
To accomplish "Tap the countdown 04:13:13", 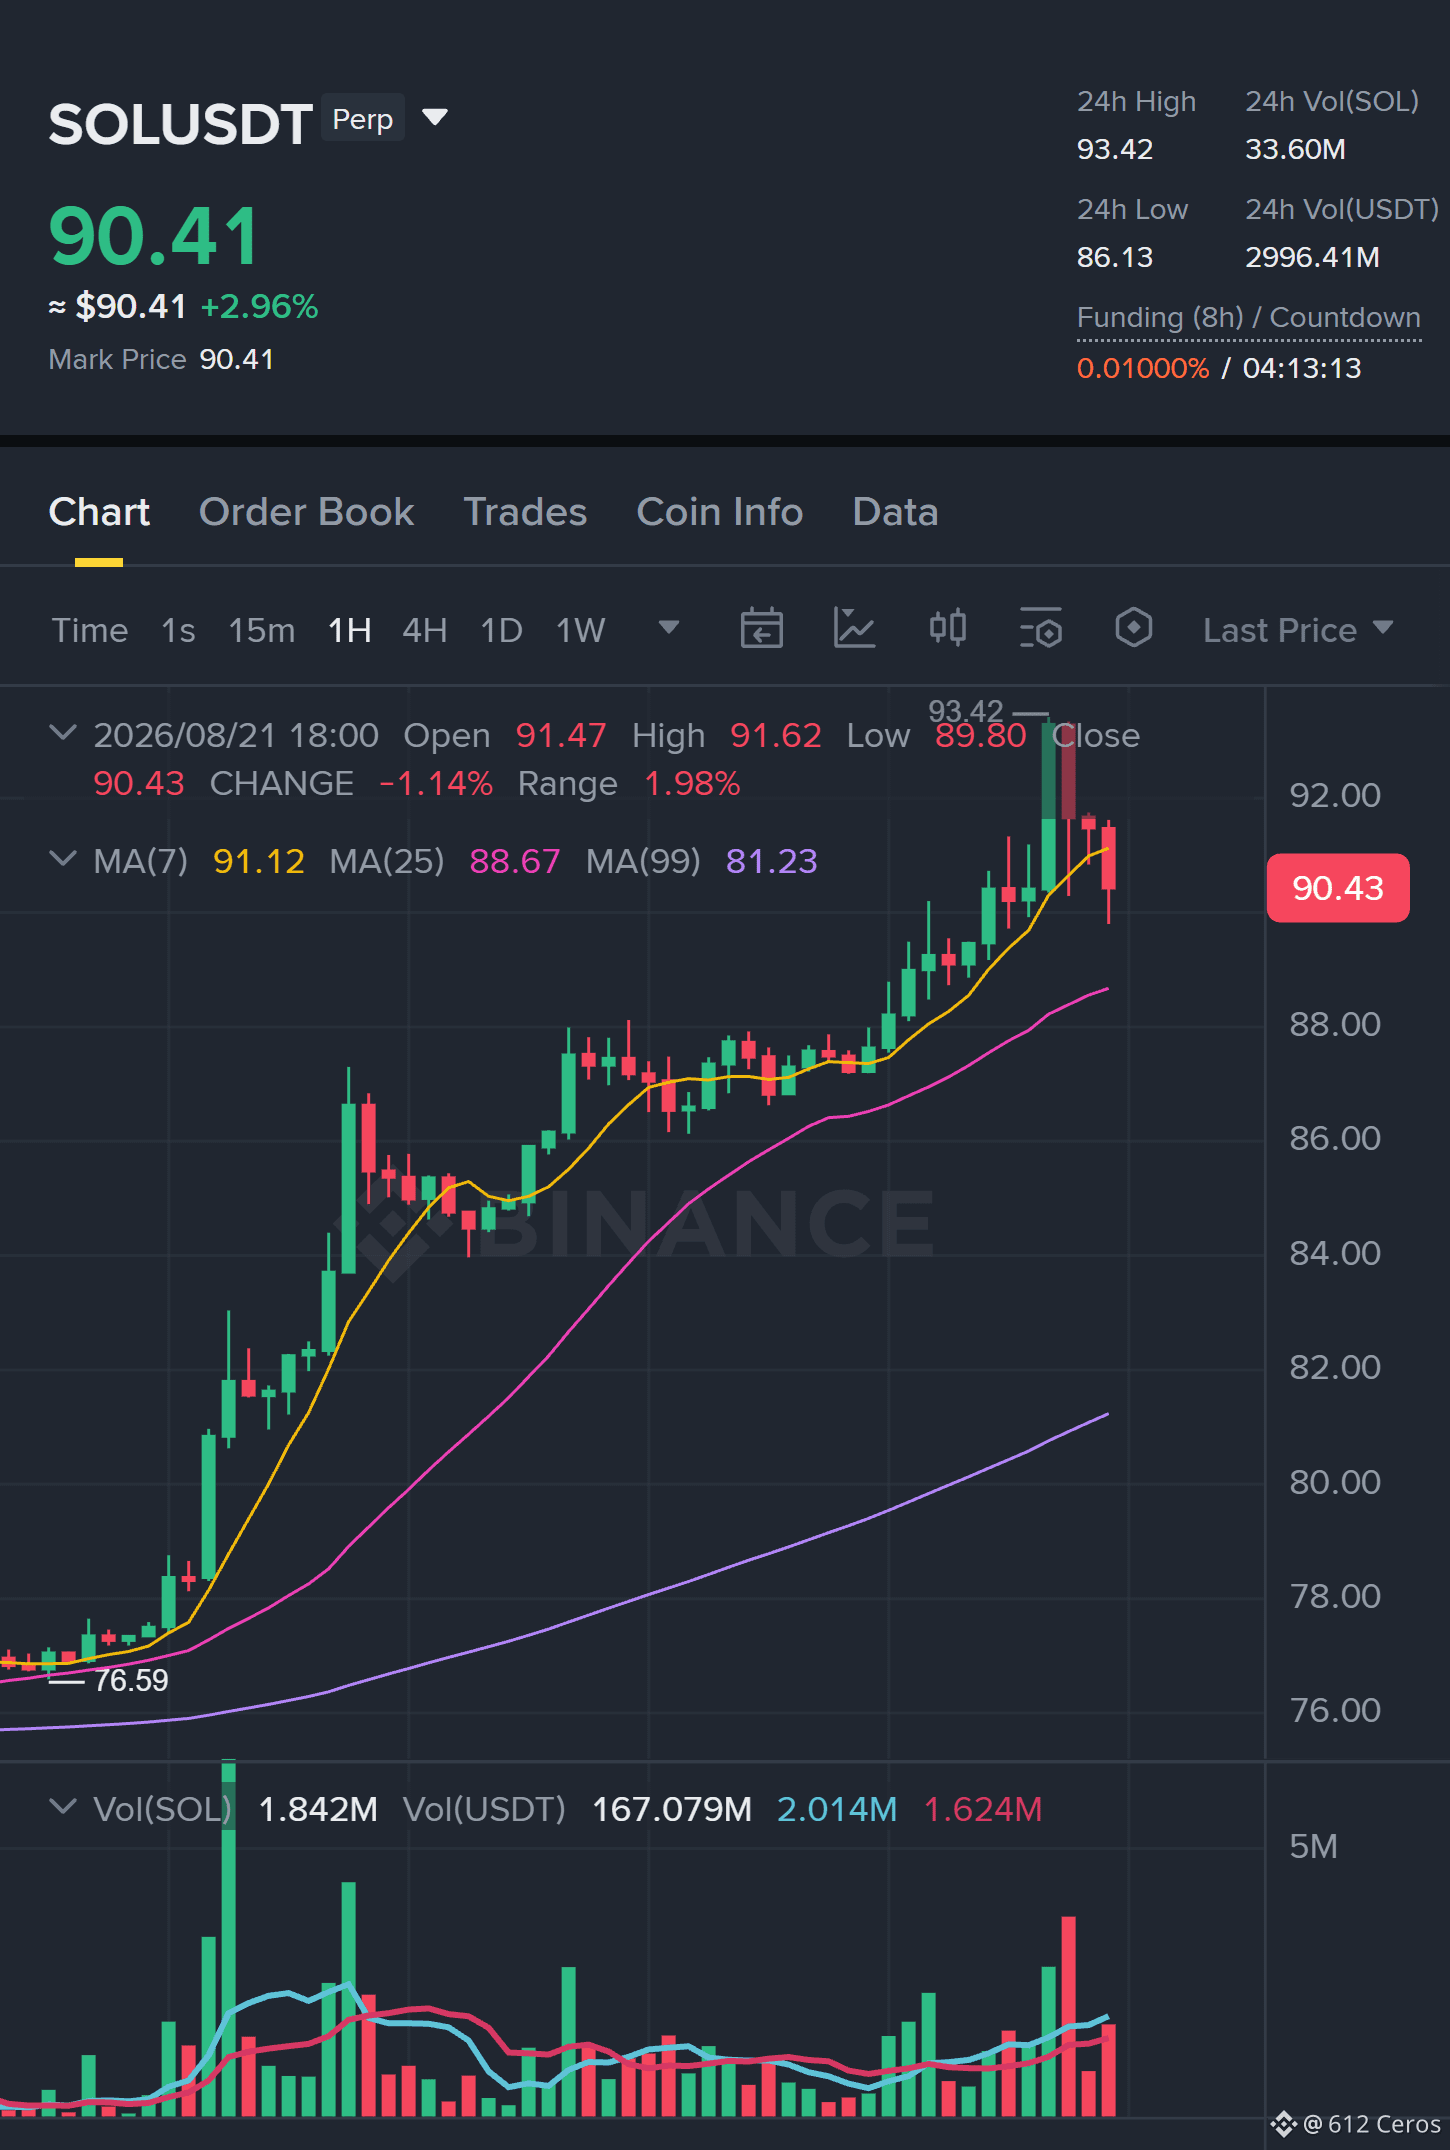I will 1302,368.
